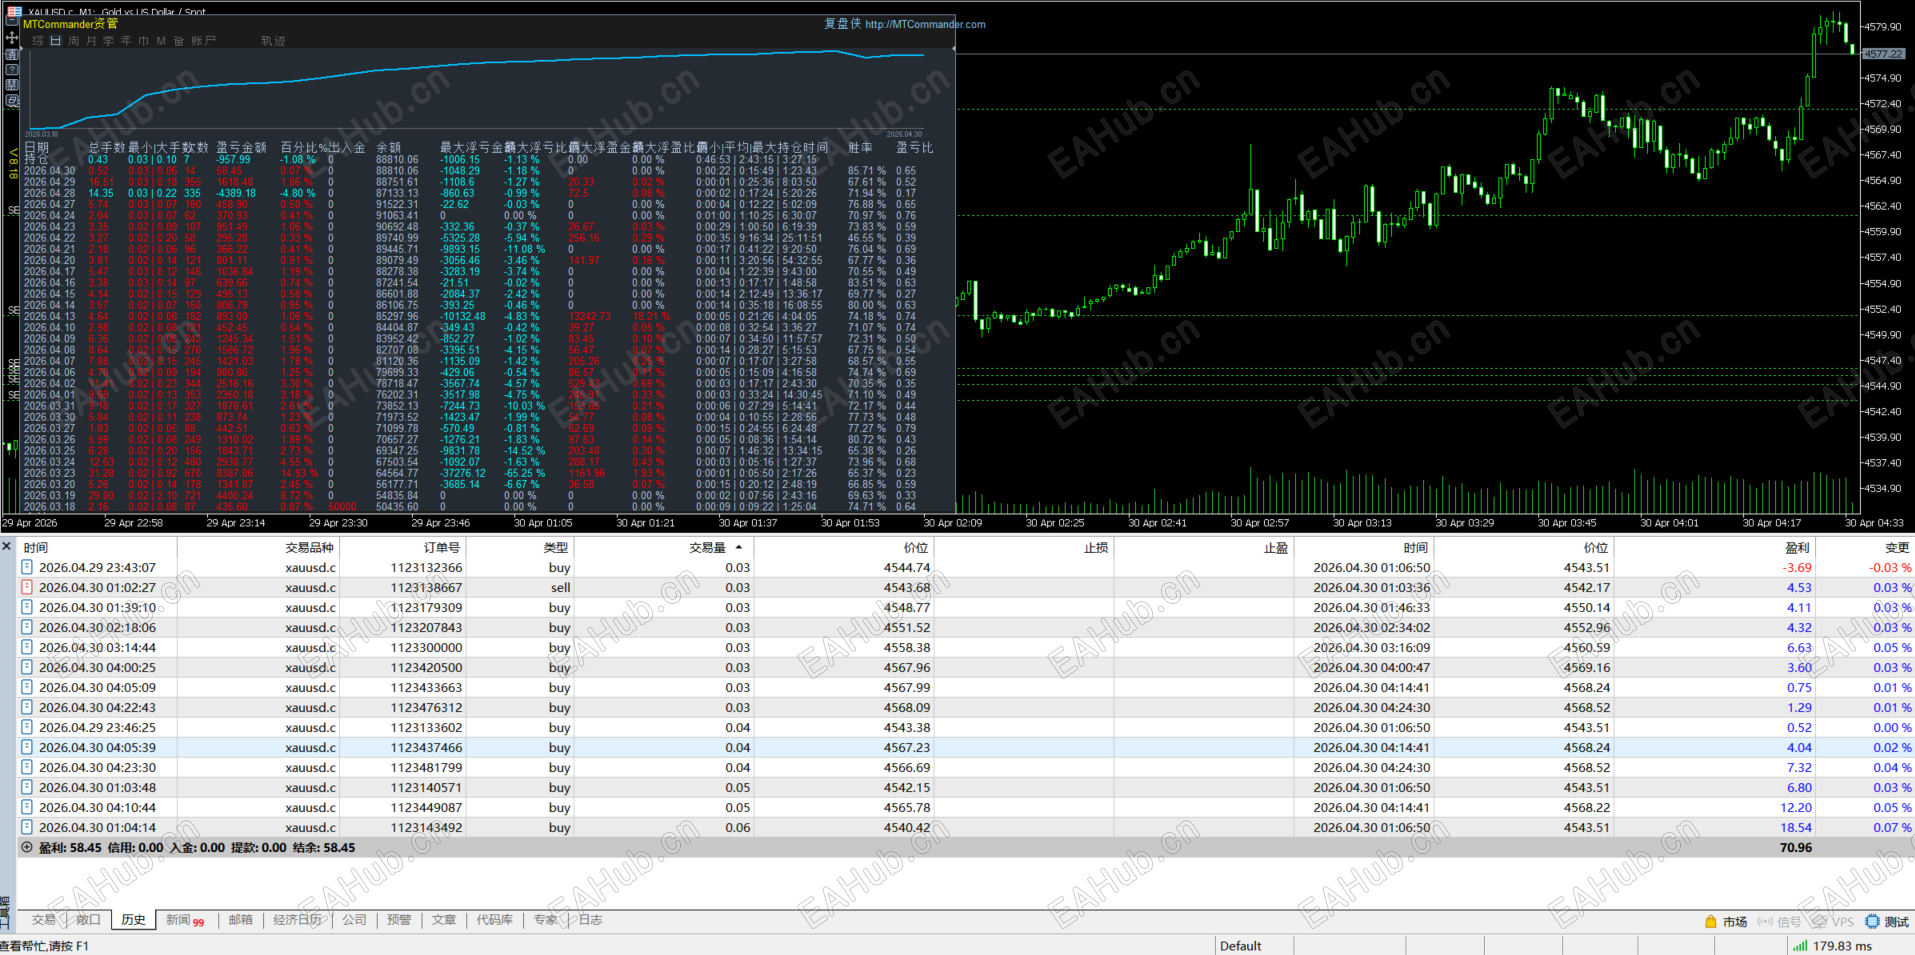Select the 月 monthly view in MTCommander
This screenshot has height=955, width=1915.
click(x=91, y=41)
